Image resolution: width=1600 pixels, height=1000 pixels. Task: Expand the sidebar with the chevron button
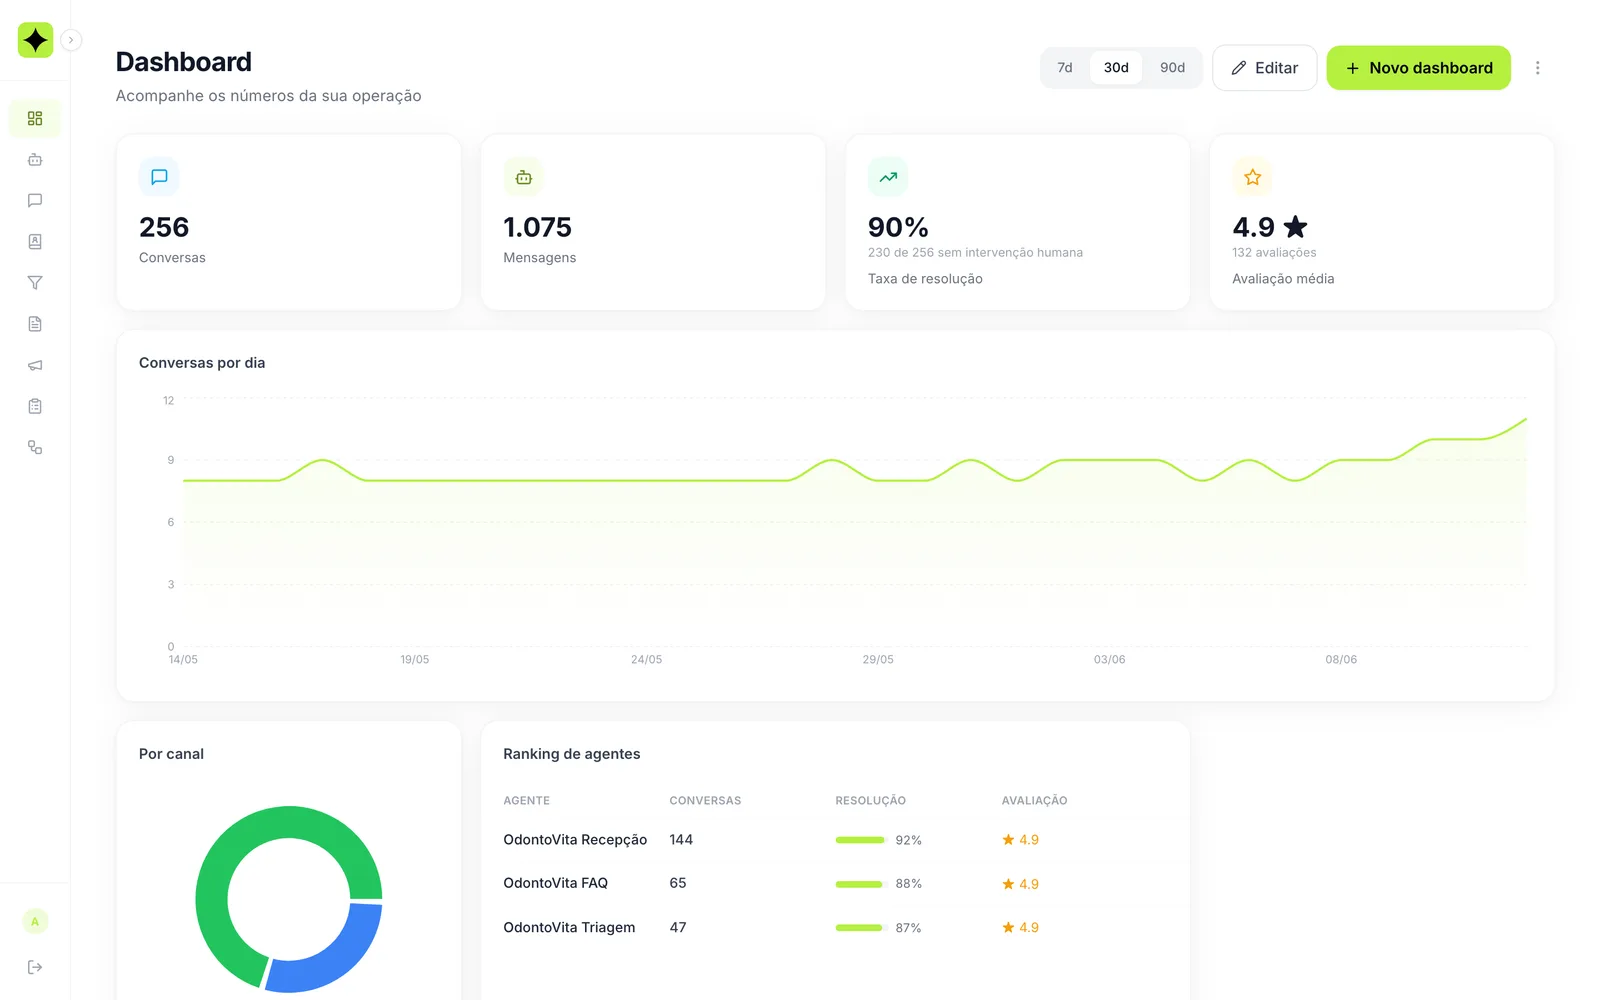[71, 40]
